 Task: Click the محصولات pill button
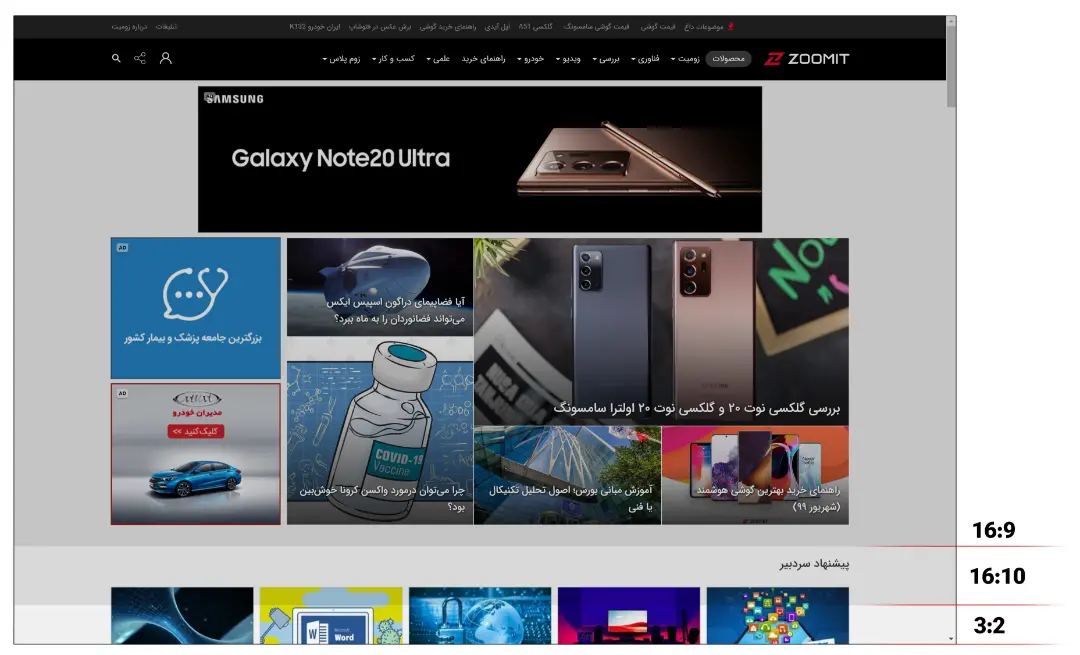(x=728, y=59)
